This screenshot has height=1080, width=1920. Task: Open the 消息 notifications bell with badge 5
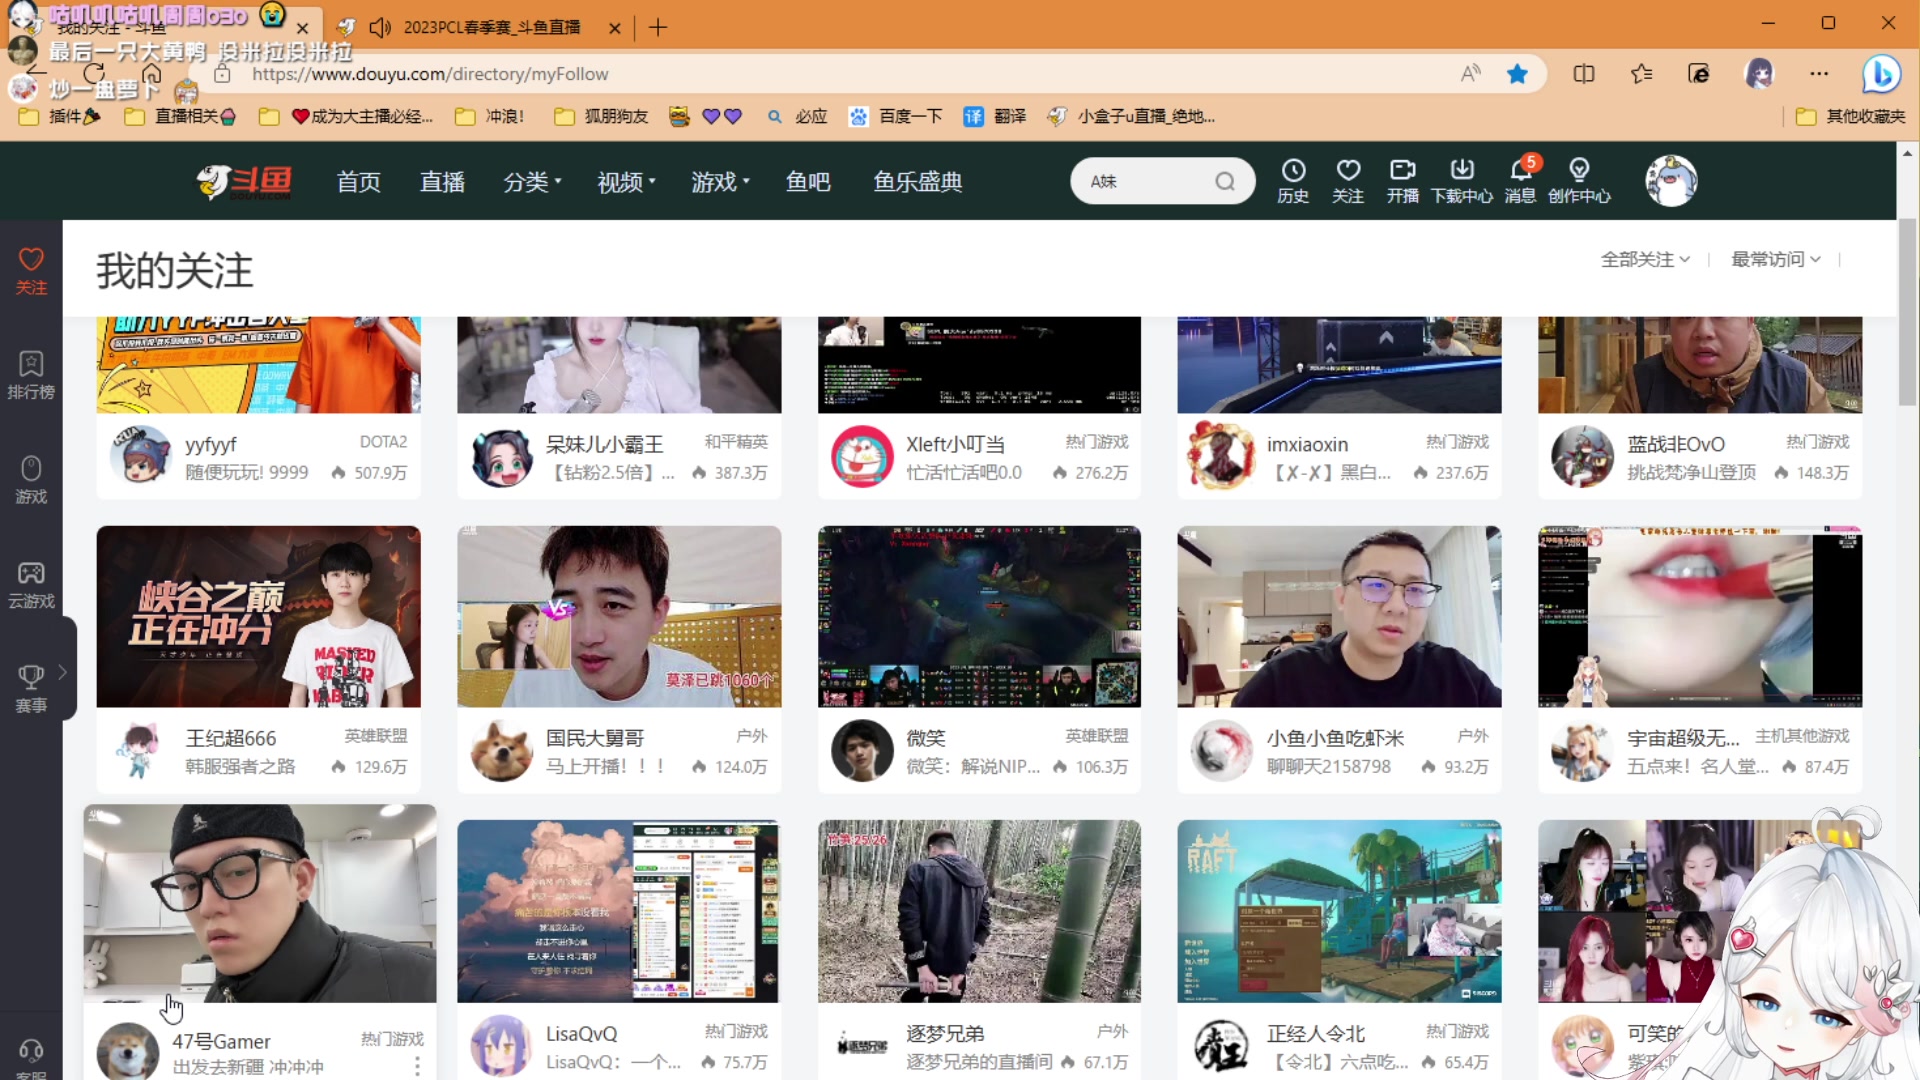pos(1520,180)
